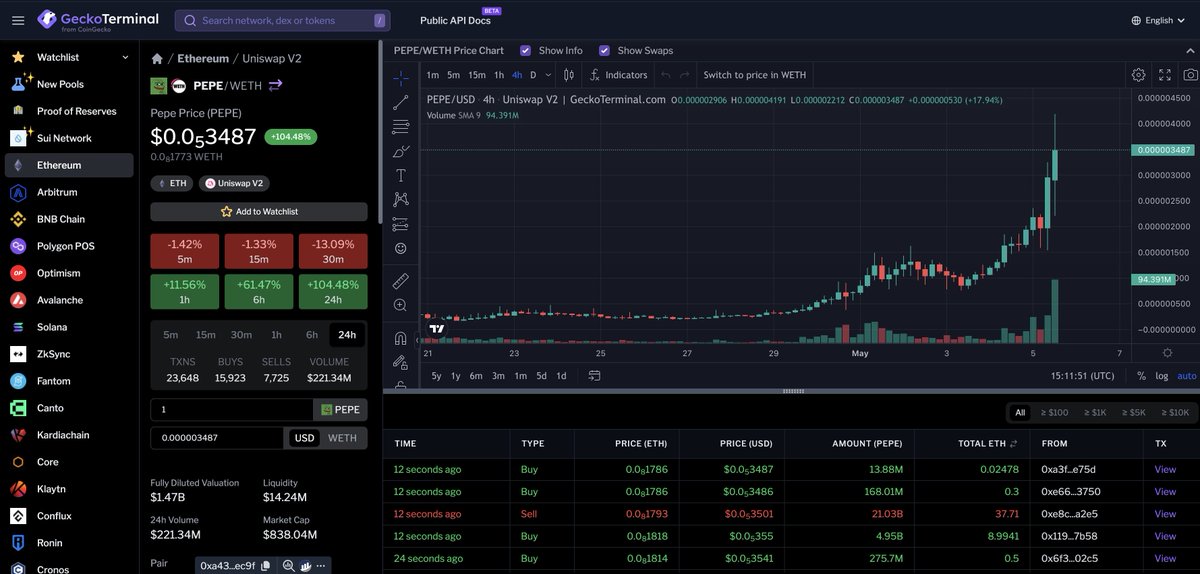Redo last chart action
The width and height of the screenshot is (1200, 574).
click(x=683, y=75)
